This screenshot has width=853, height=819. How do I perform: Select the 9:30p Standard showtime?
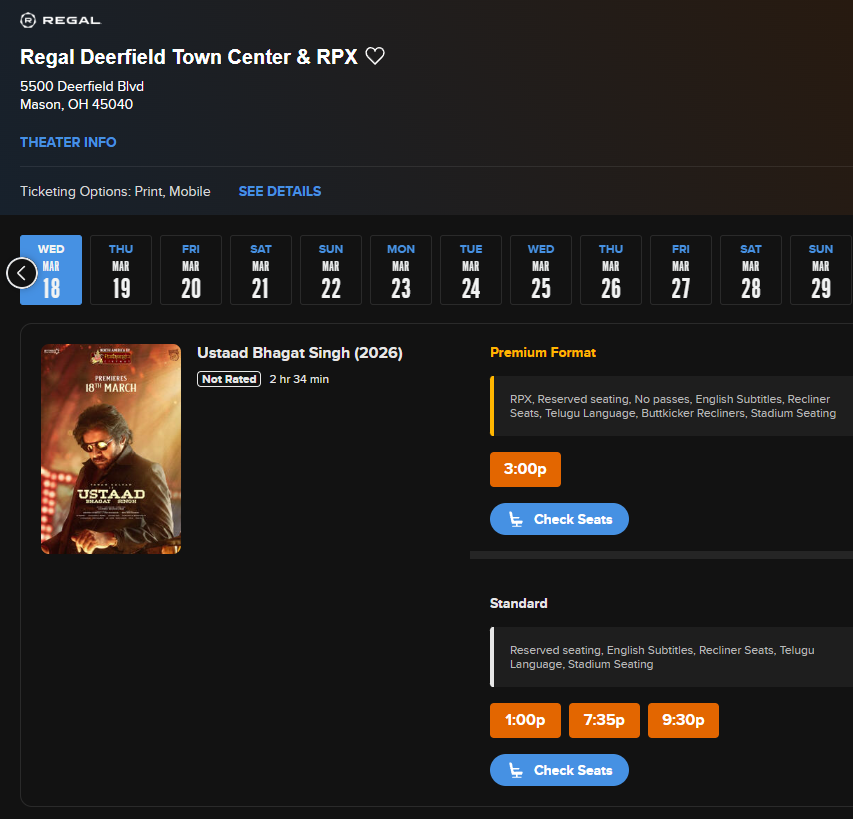pos(683,720)
